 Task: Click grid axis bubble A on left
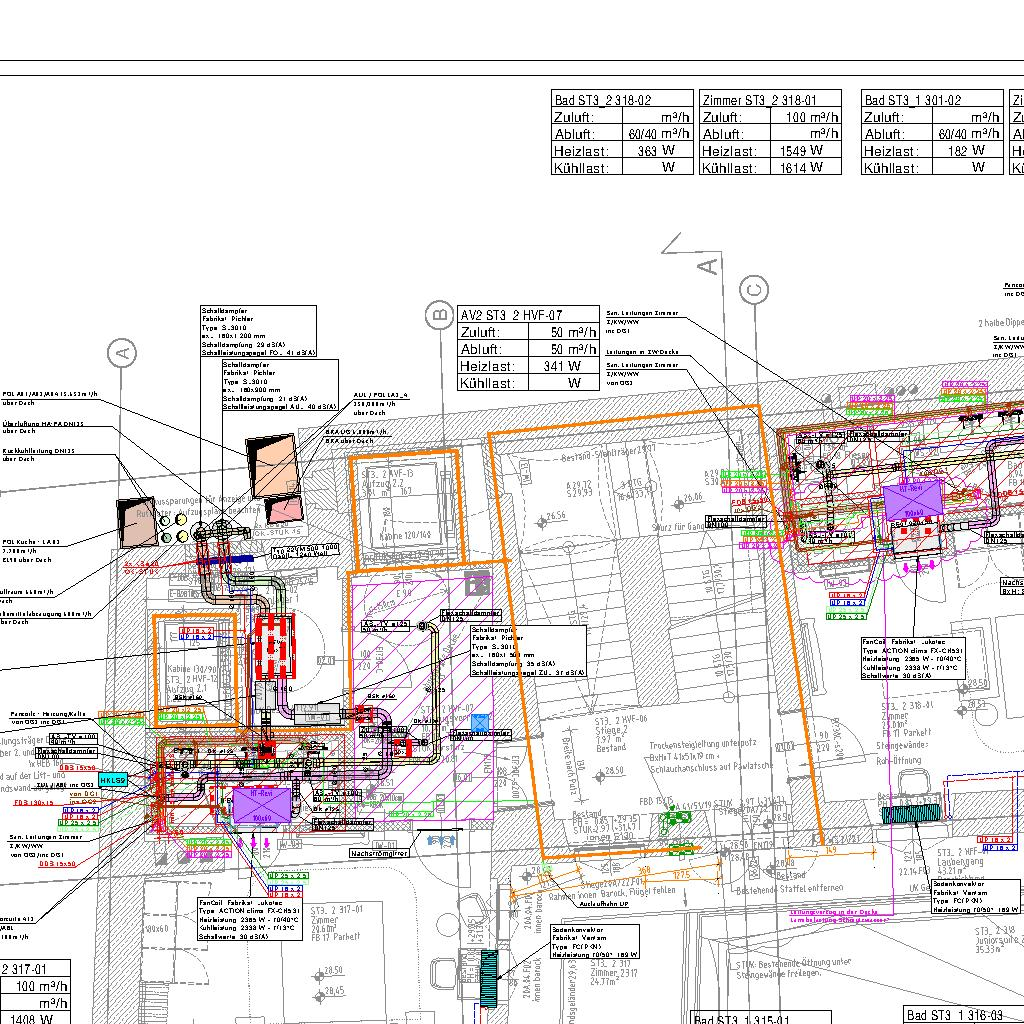click(x=123, y=353)
